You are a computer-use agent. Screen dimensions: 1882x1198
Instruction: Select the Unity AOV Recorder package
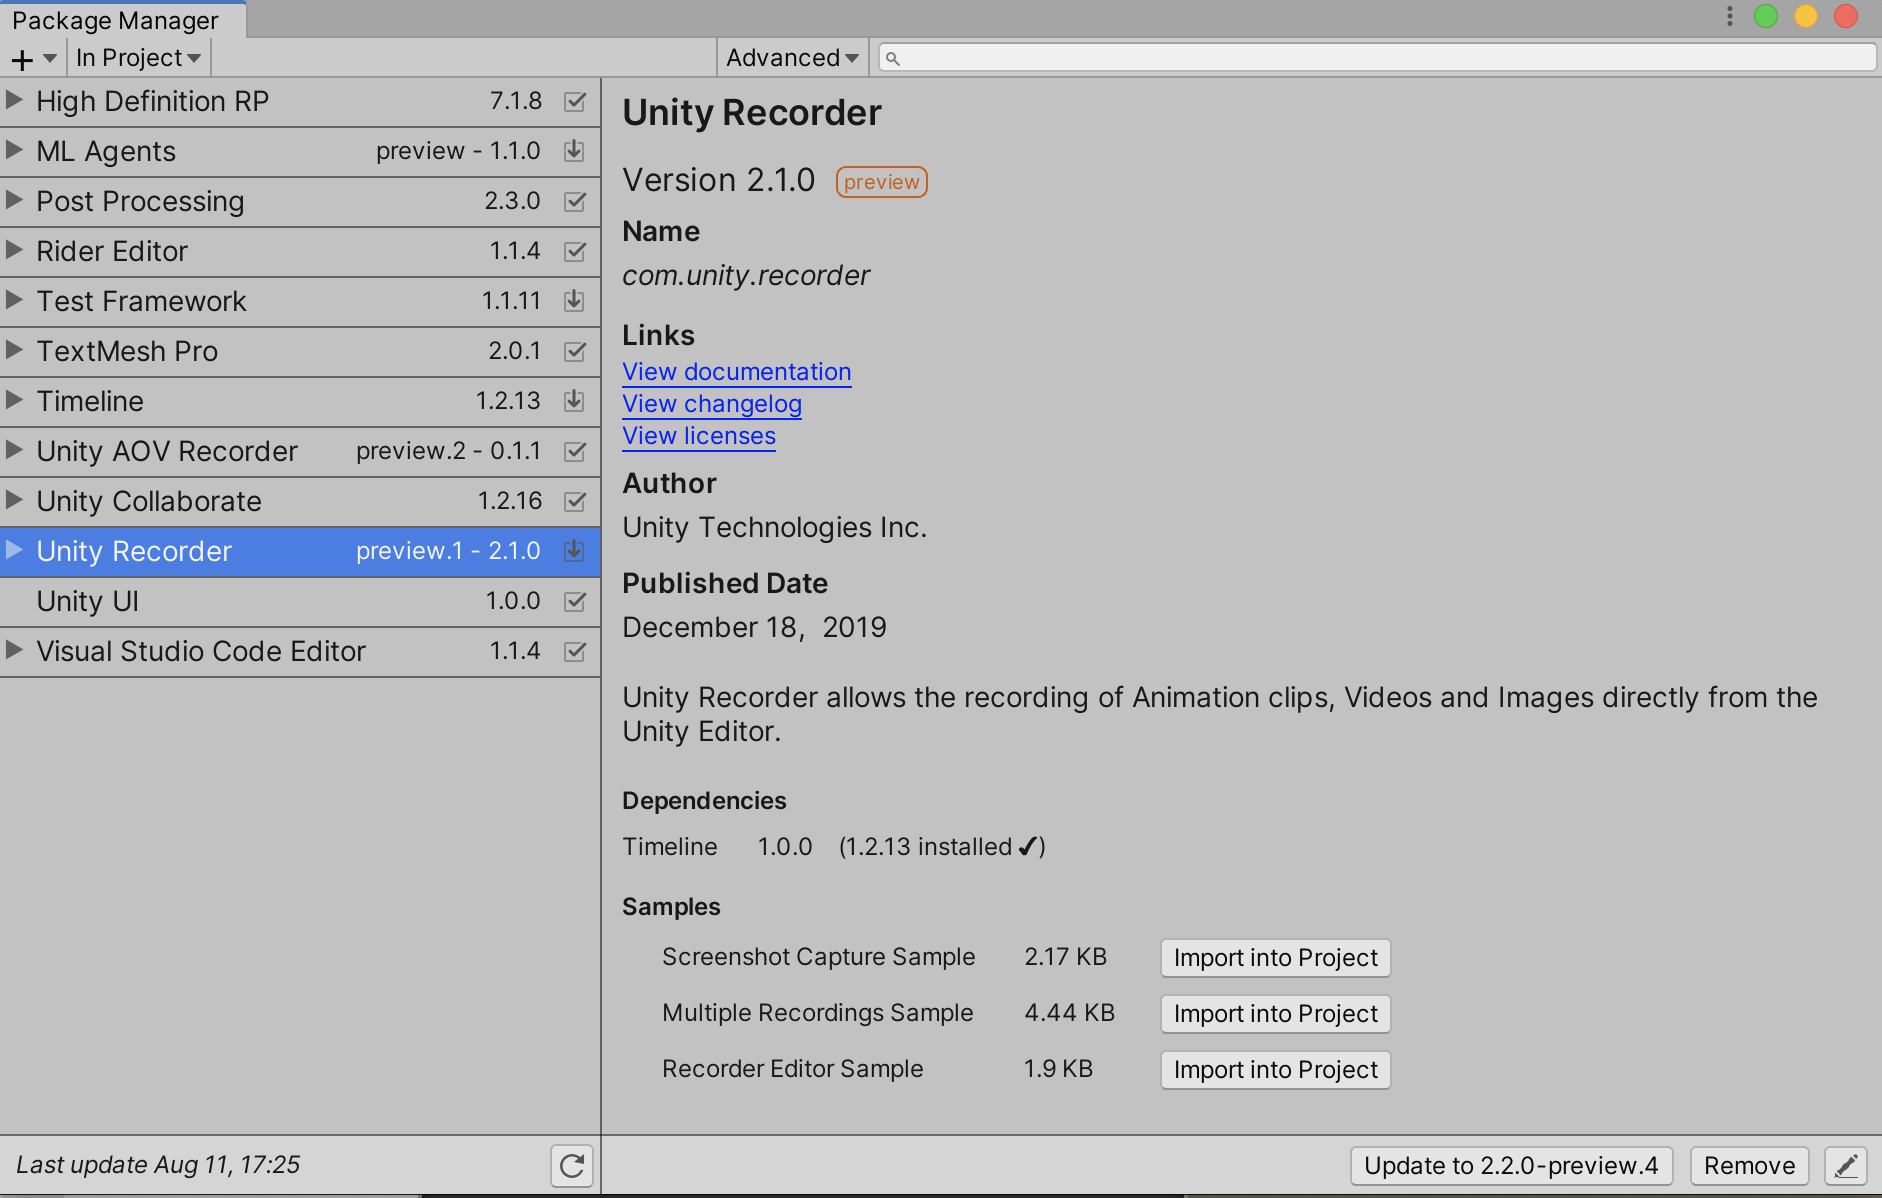(x=300, y=451)
